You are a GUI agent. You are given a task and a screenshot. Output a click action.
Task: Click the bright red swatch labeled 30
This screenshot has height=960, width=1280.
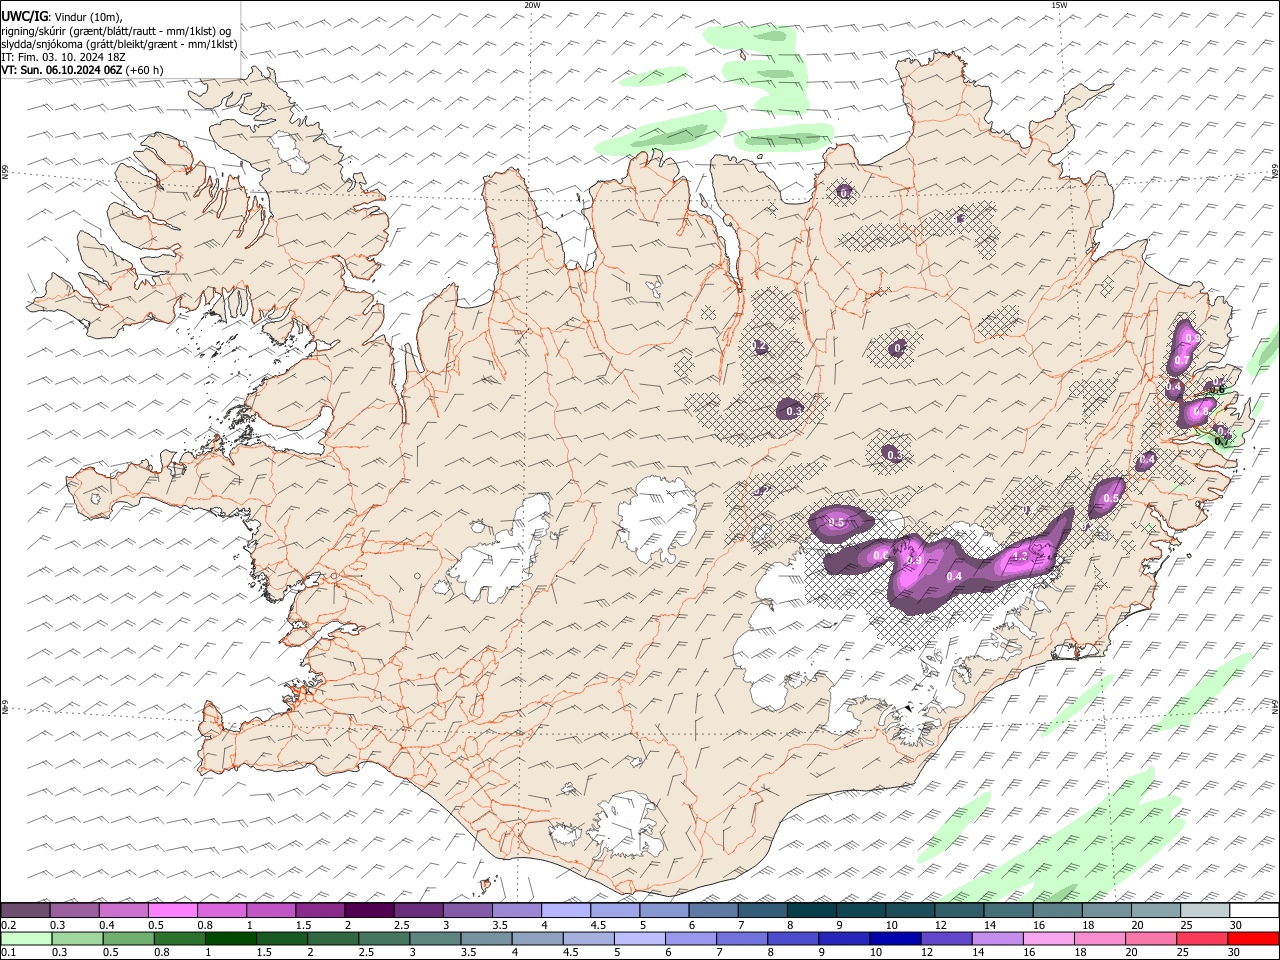1253,939
